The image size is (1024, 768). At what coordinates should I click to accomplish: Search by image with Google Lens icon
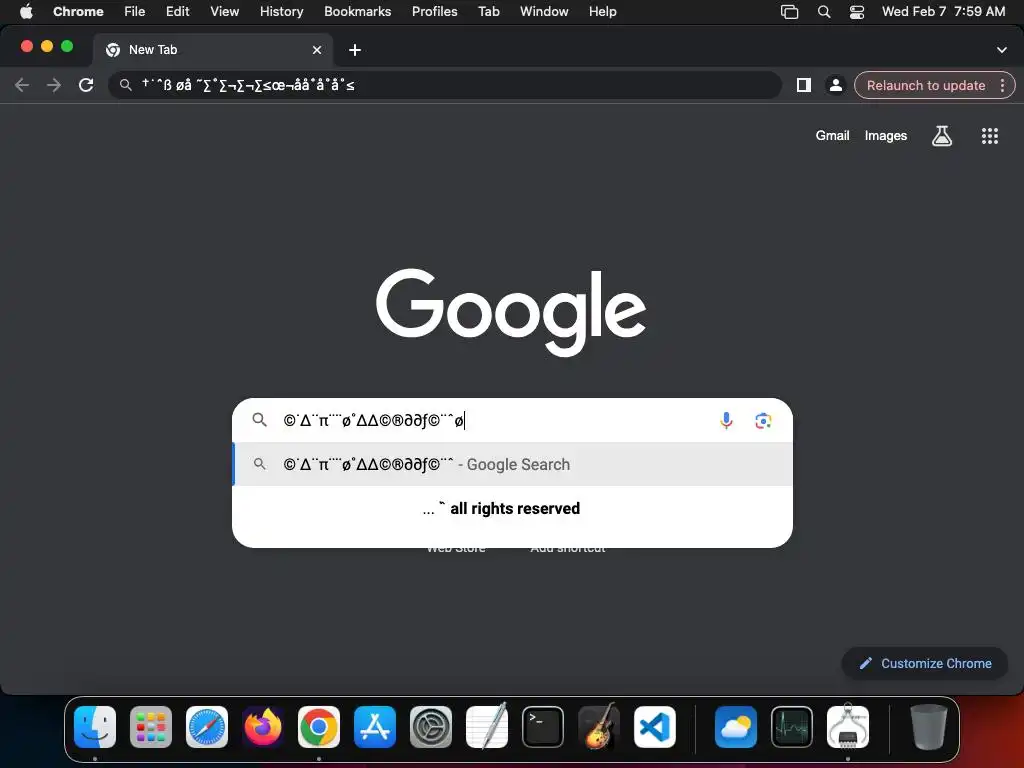763,421
